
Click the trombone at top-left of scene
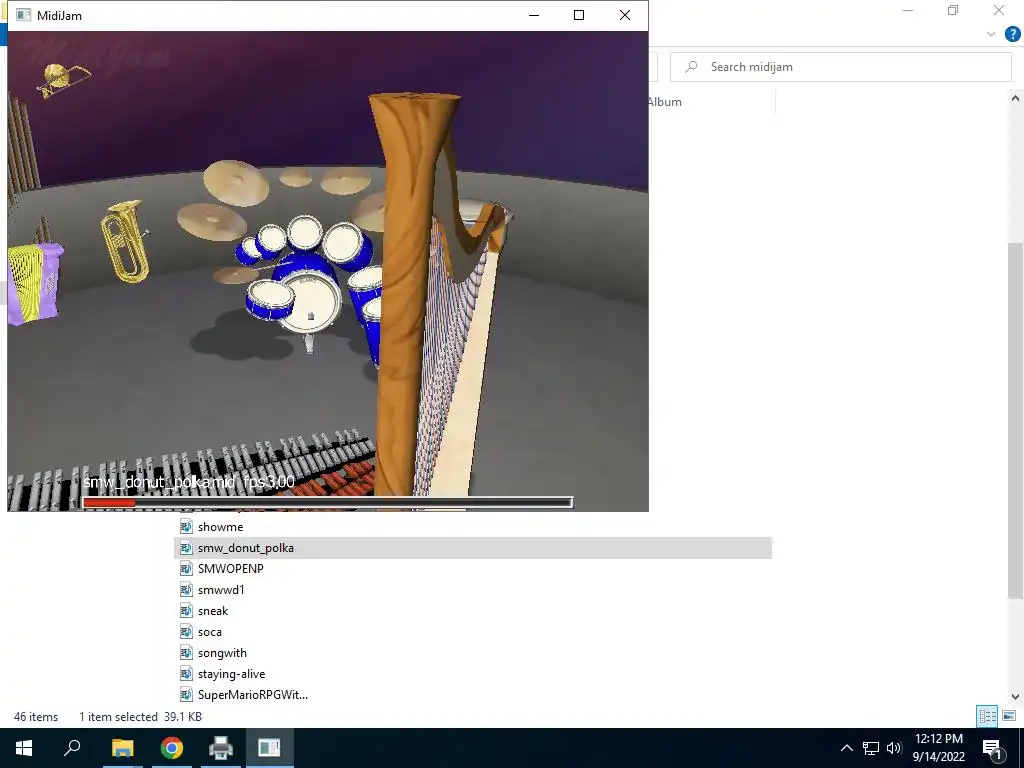[x=62, y=80]
